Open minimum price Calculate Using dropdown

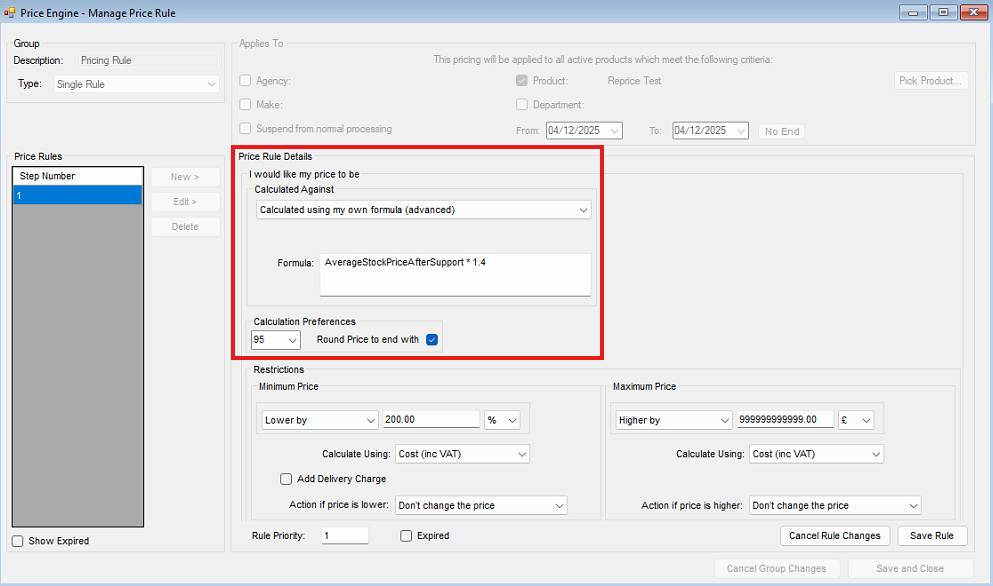pos(462,454)
